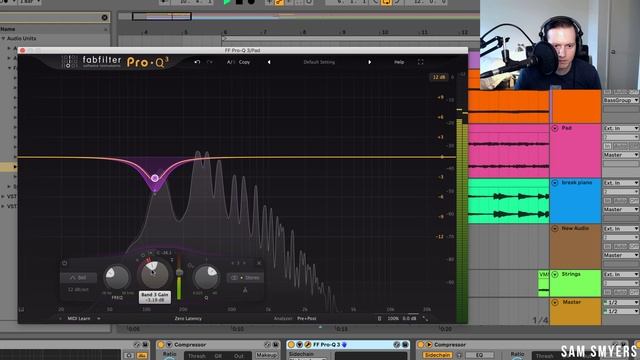Fold the break piano track
The image size is (640, 360).
tap(555, 183)
